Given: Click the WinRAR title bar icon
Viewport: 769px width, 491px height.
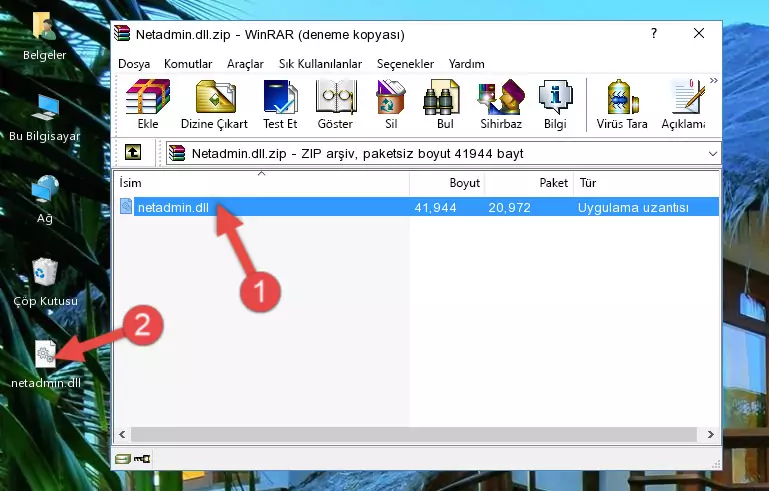Looking at the screenshot, I should pyautogui.click(x=122, y=33).
